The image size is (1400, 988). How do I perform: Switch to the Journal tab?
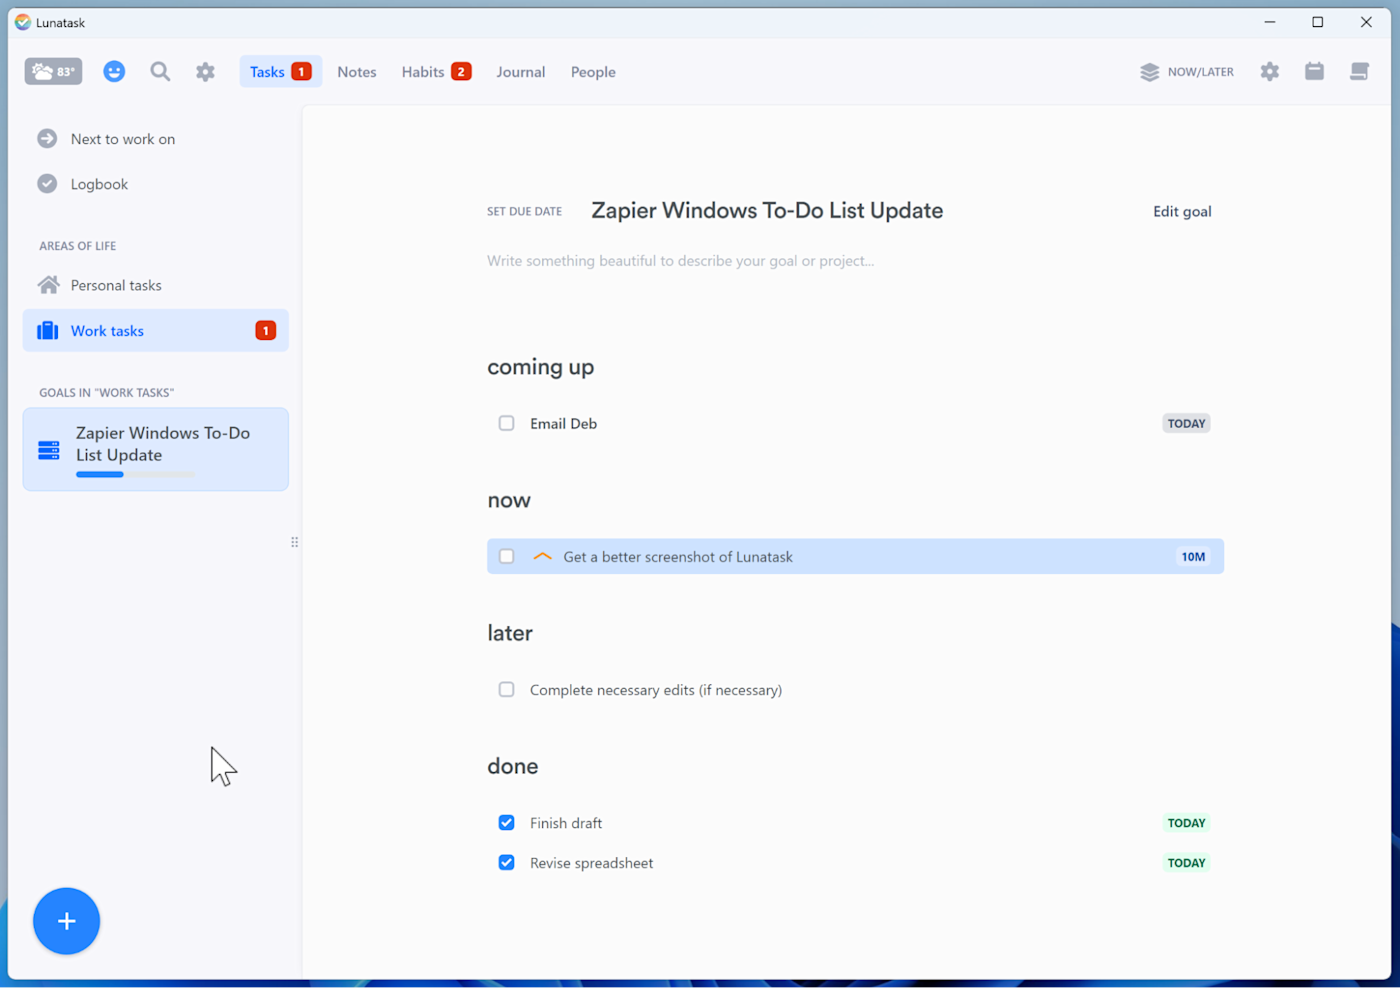click(x=521, y=72)
